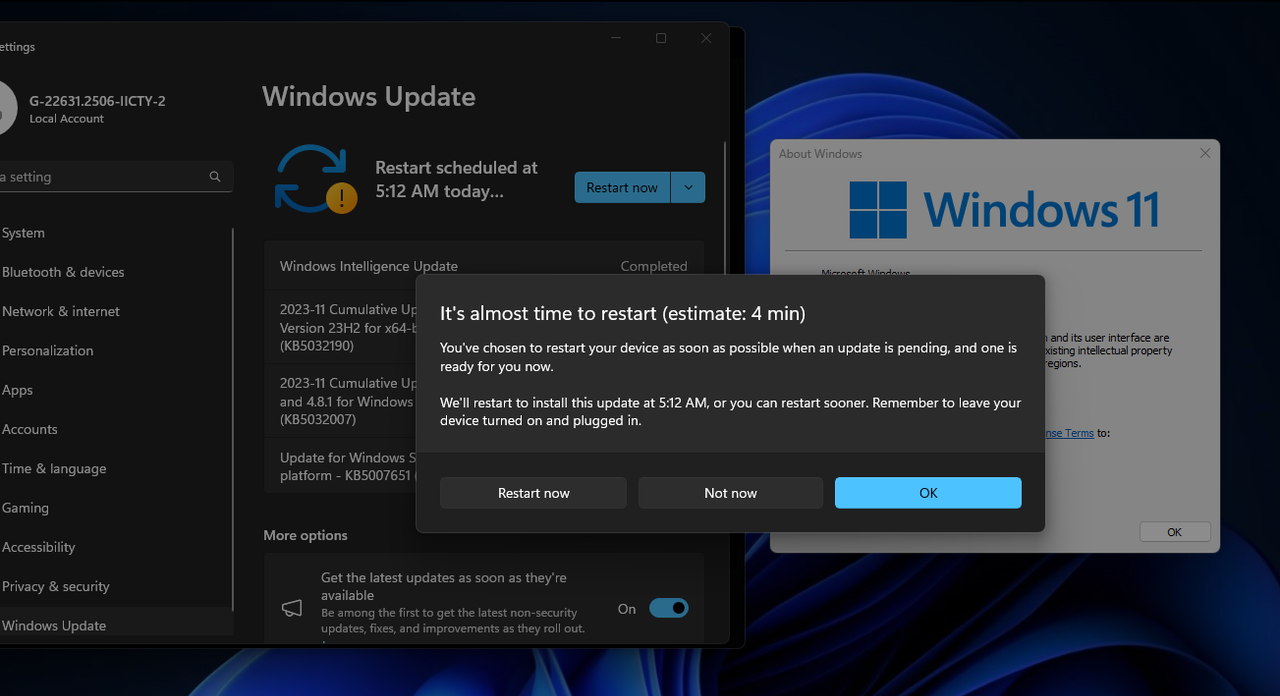Click the KB5007651 security platform update row
The height and width of the screenshot is (696, 1280).
340,466
